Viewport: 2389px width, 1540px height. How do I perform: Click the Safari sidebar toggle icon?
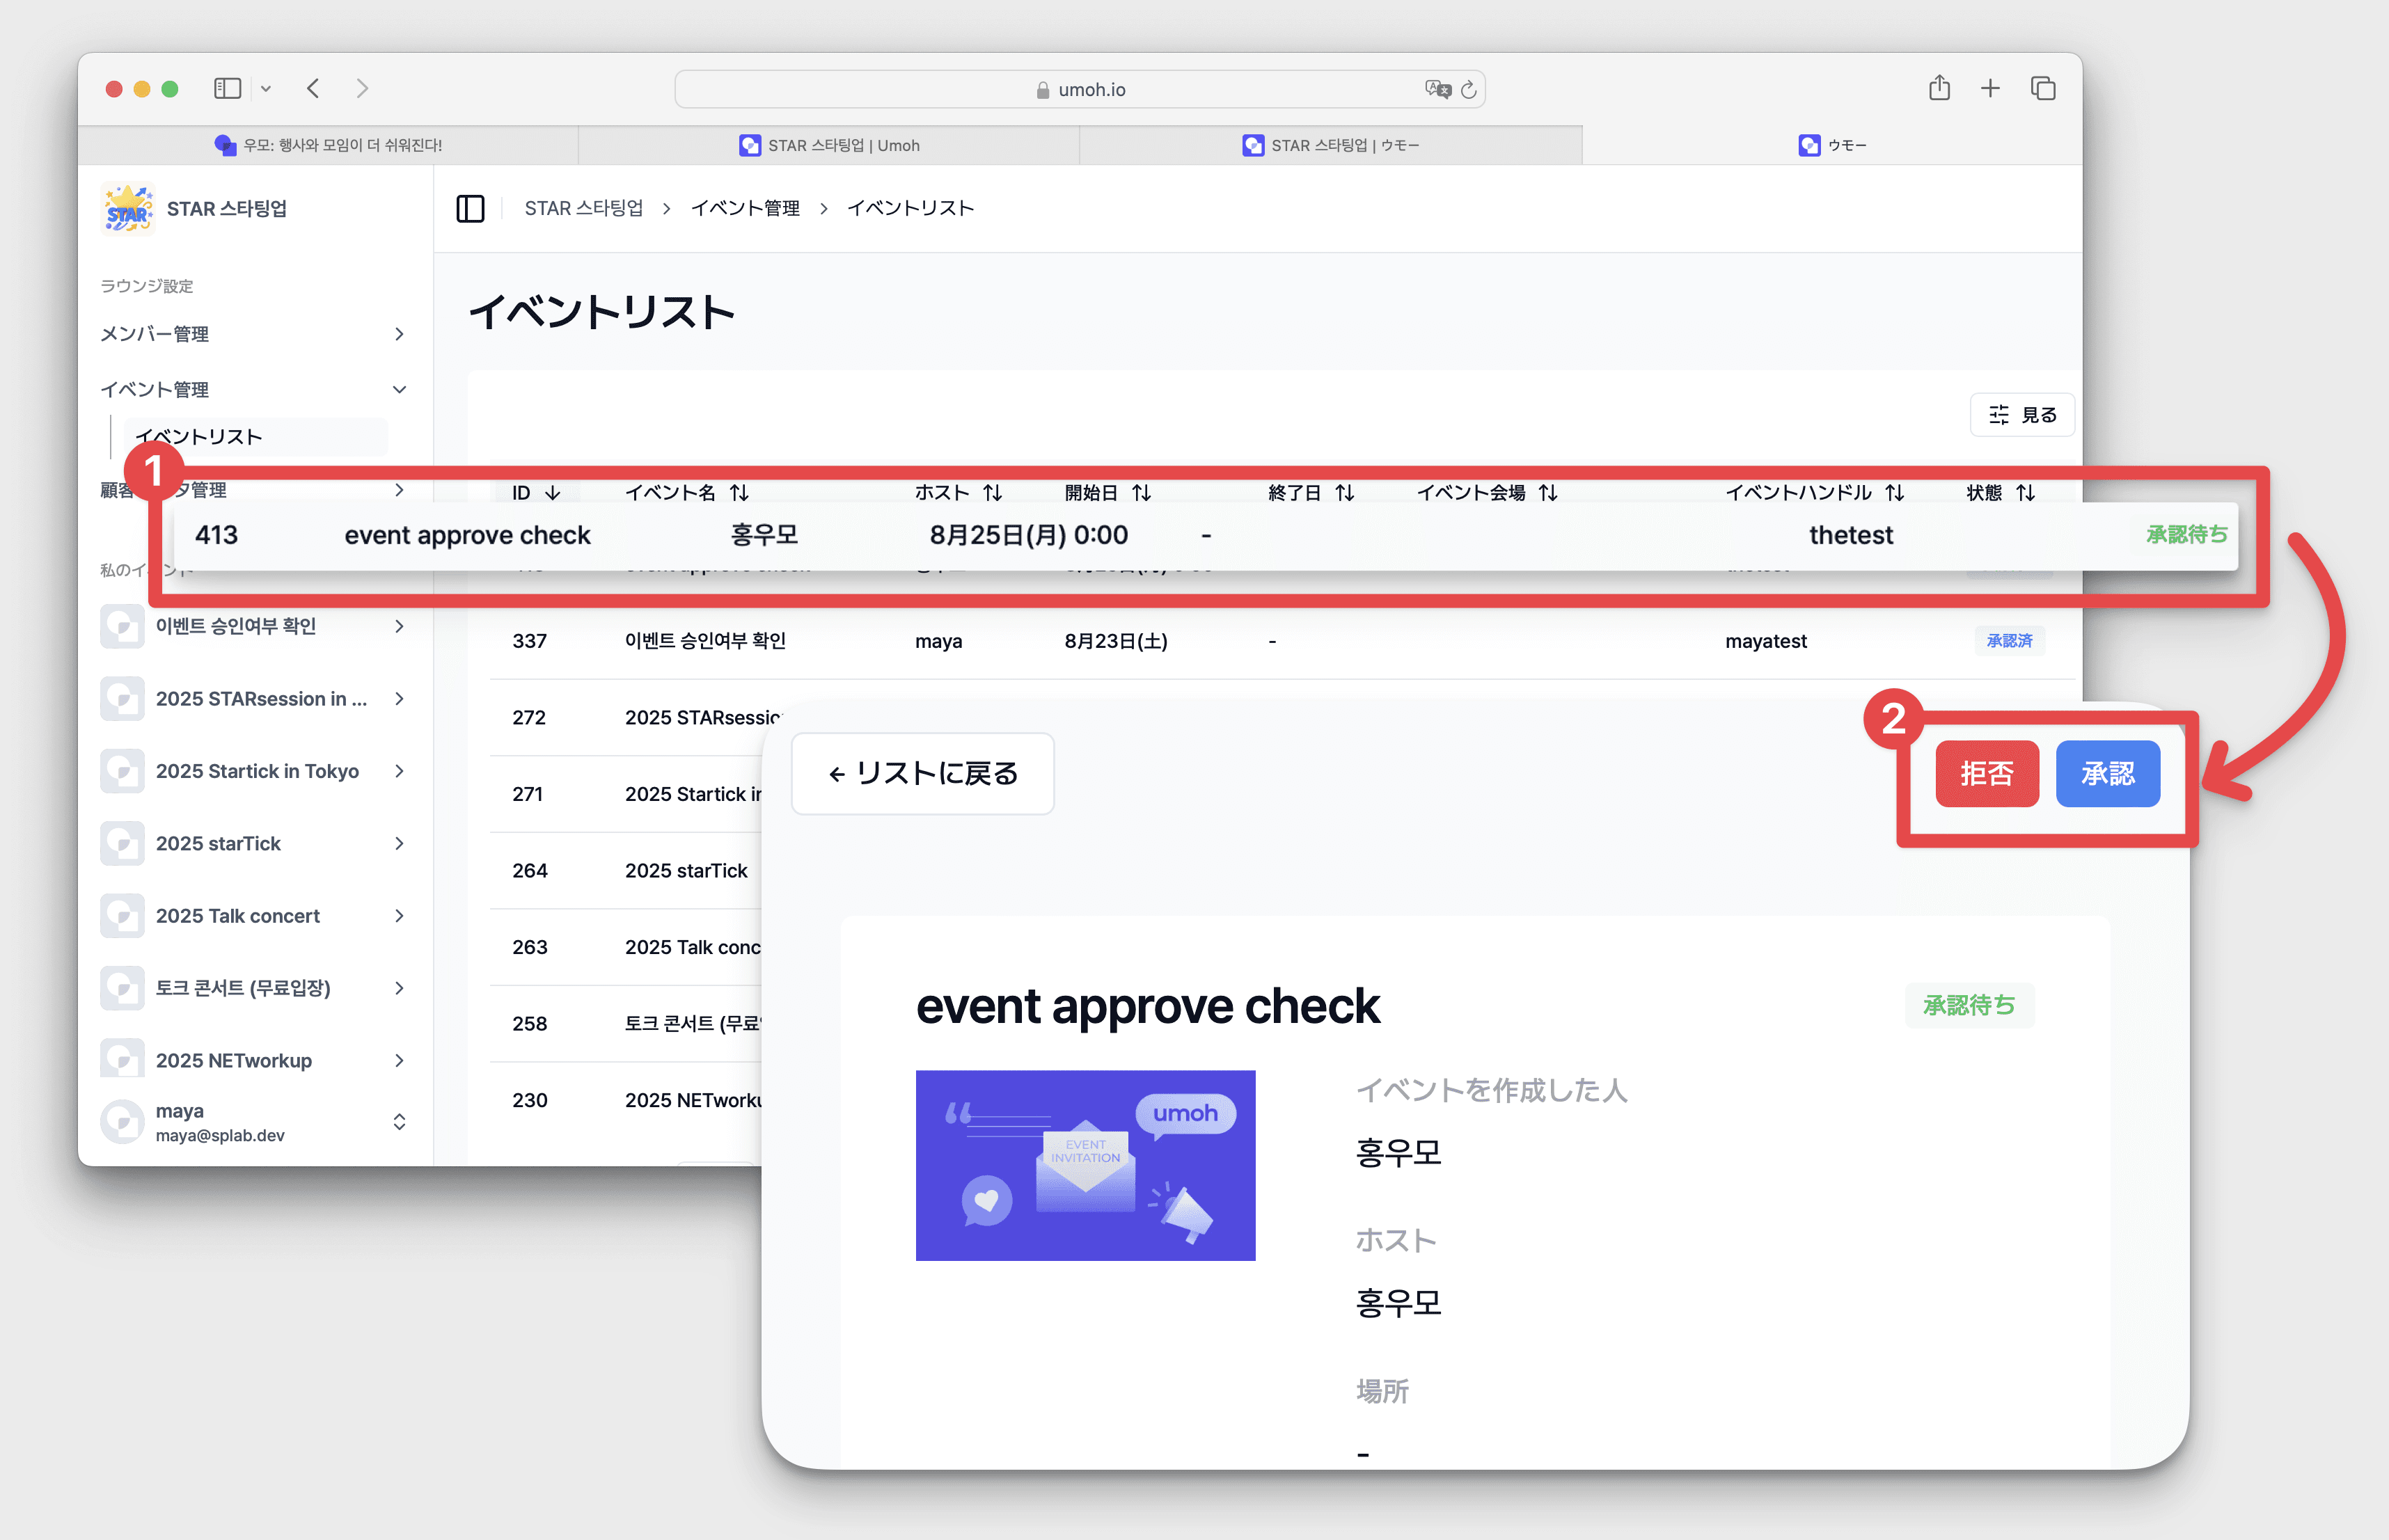click(x=228, y=89)
